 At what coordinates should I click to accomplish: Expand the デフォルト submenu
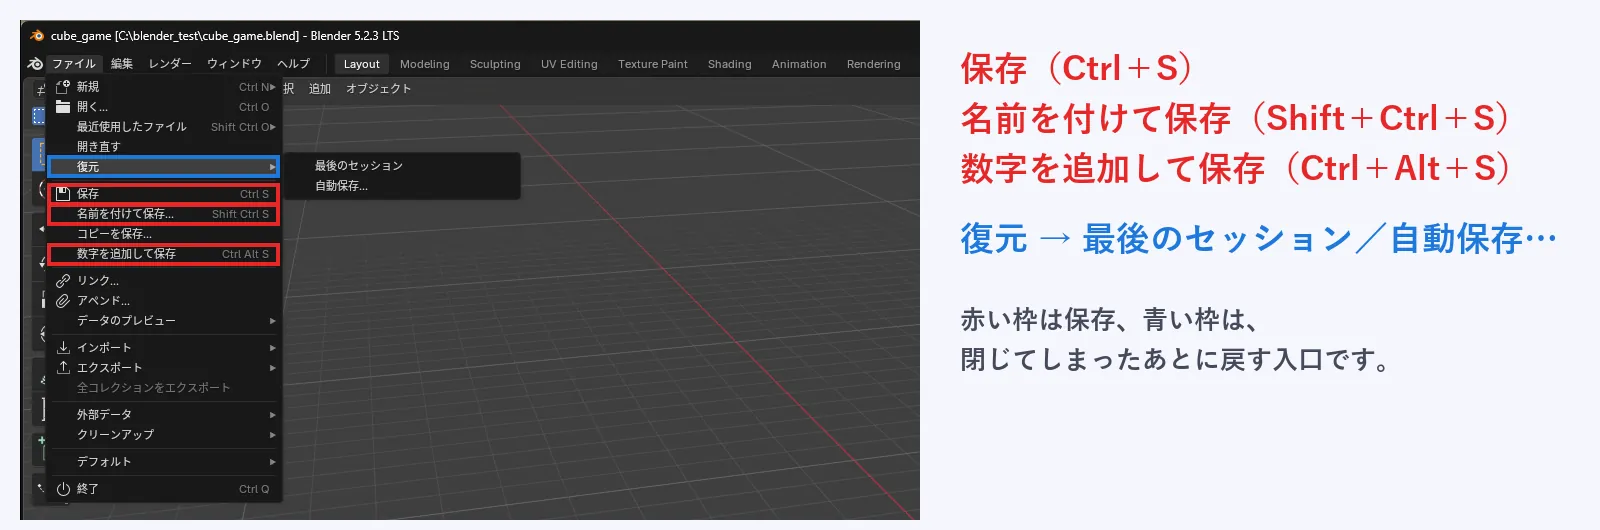pyautogui.click(x=165, y=462)
